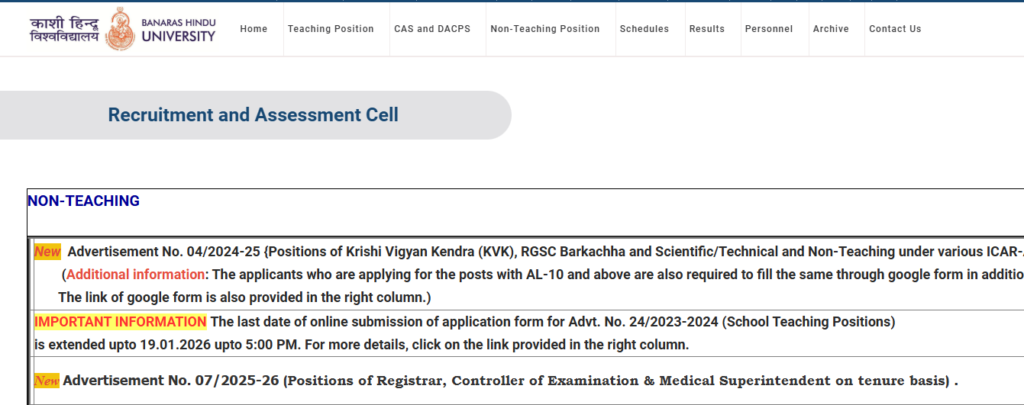1024x405 pixels.
Task: Click the IMPORTANT INFORMATION highlighted label
Action: [120, 322]
